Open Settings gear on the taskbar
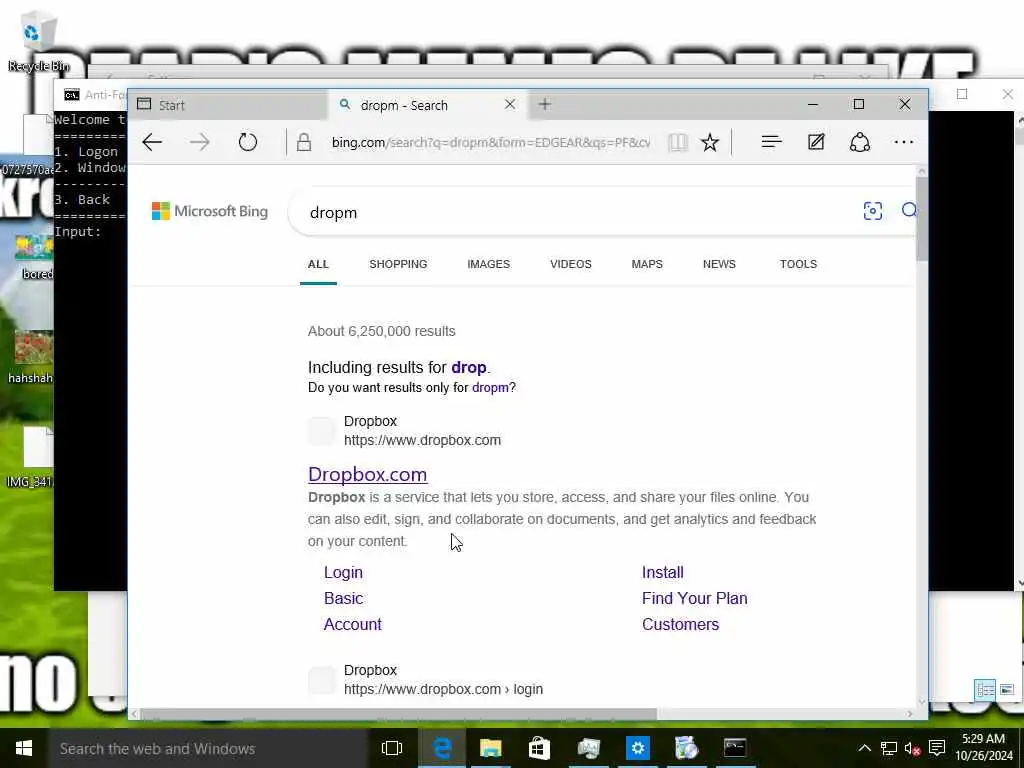 coord(637,748)
